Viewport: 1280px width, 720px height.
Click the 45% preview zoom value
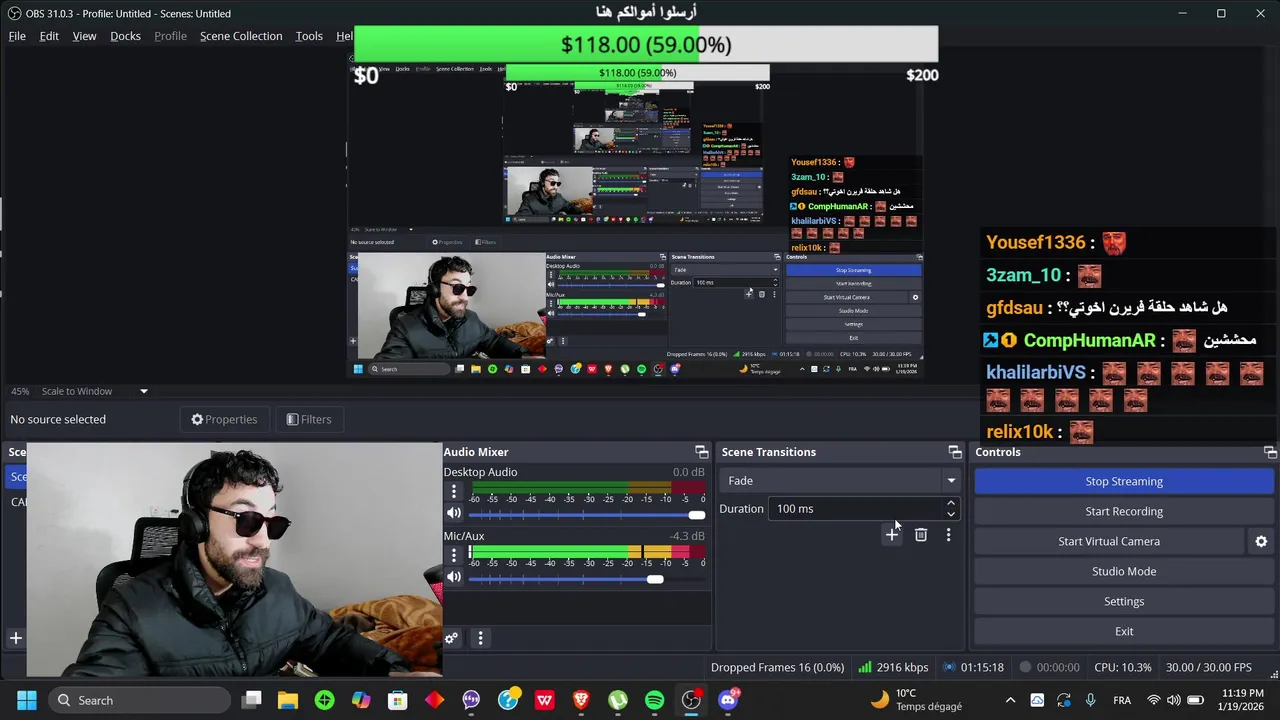20,391
